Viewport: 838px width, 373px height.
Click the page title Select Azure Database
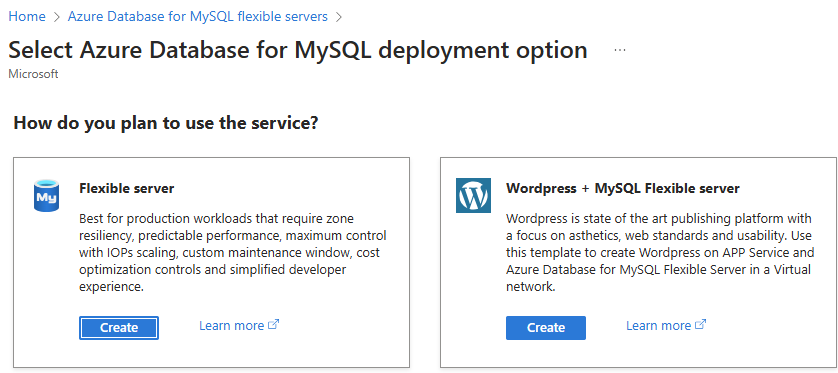[298, 50]
